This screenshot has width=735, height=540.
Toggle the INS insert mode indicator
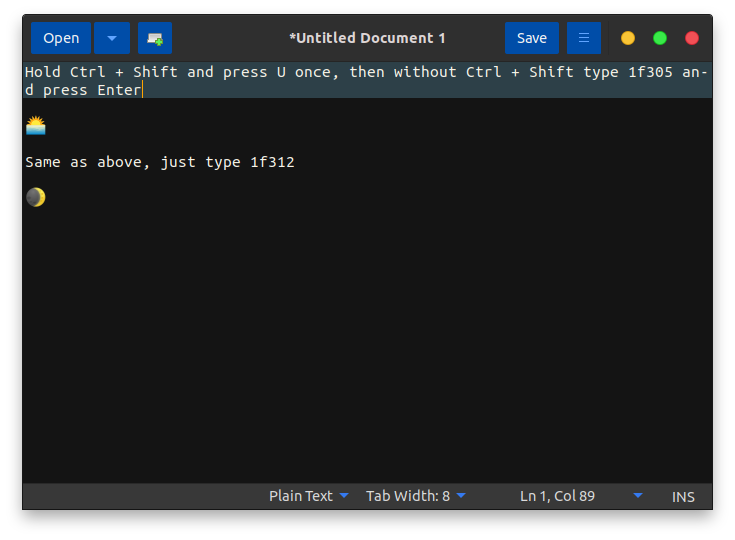[683, 497]
